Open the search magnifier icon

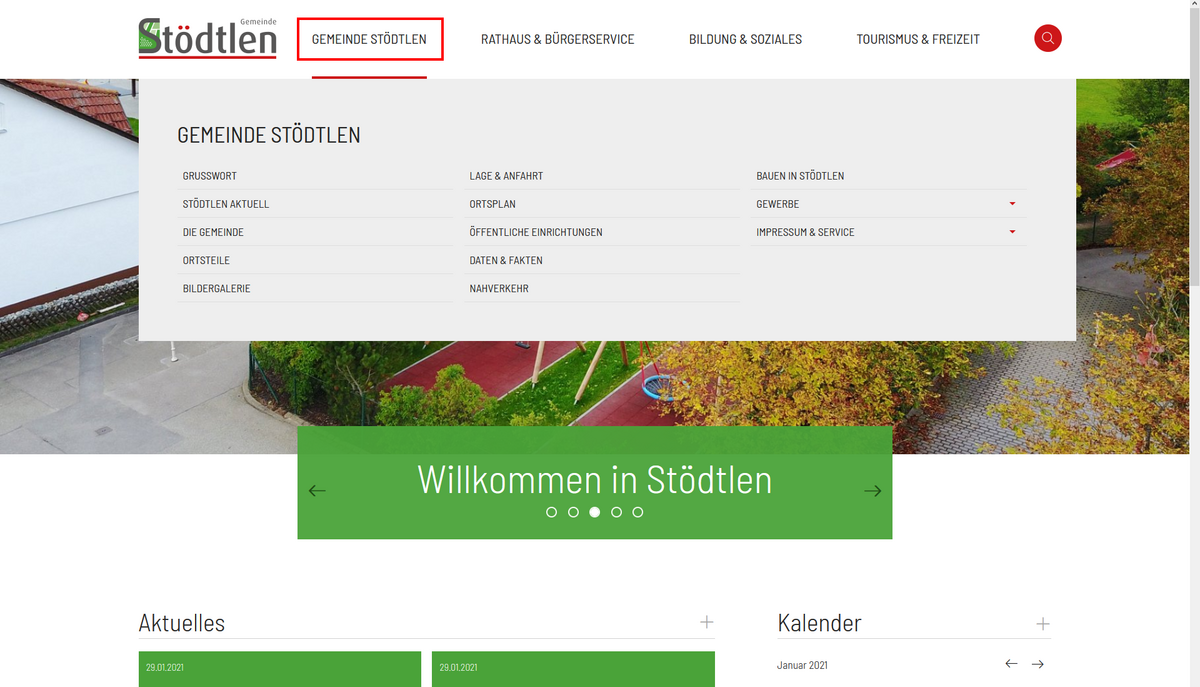[x=1047, y=38]
